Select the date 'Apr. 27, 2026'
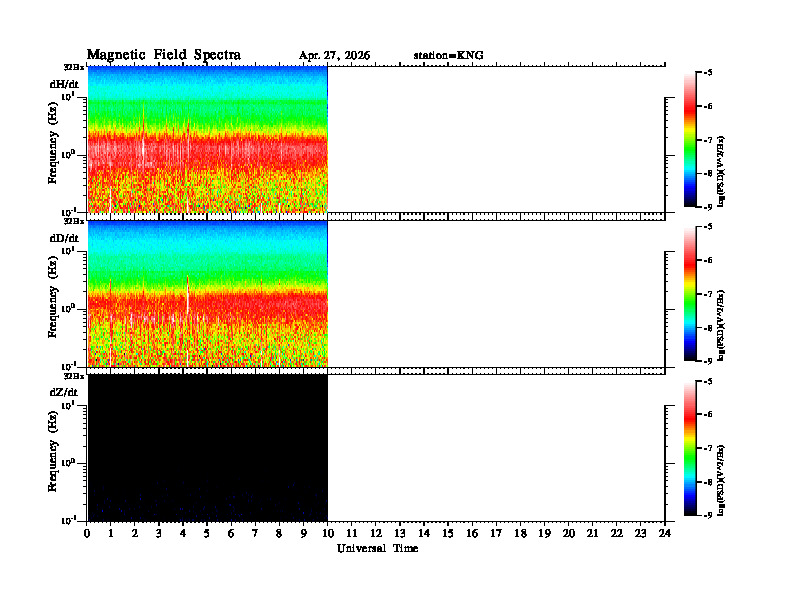Viewport: 792px width, 612px height. [334, 56]
